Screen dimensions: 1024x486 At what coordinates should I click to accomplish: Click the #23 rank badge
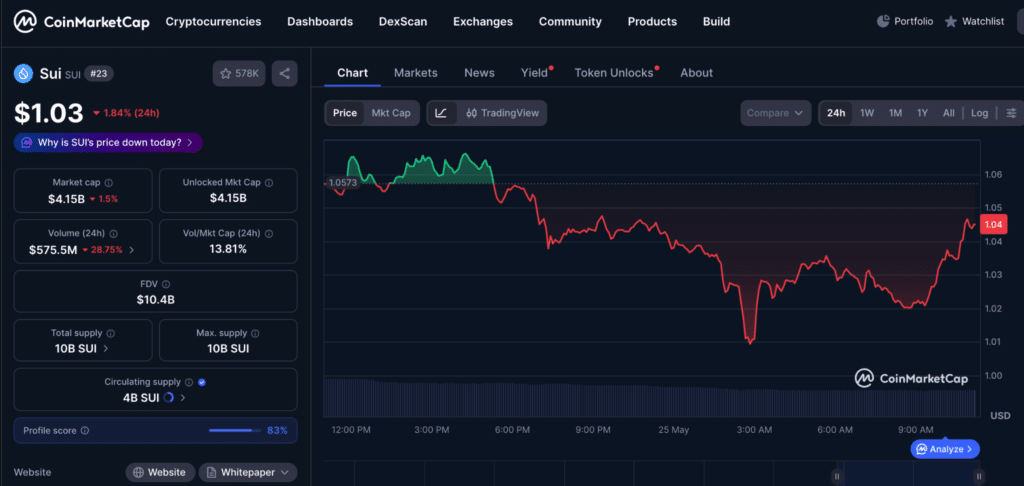tap(99, 74)
